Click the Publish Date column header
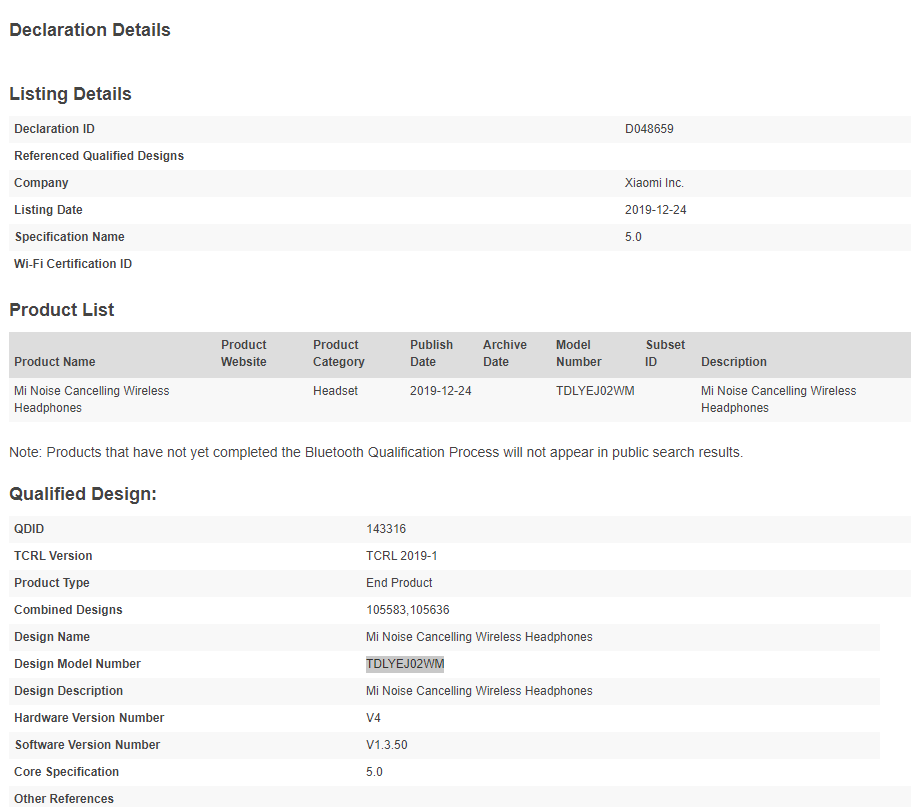Viewport: 922px width, 807px height. pos(432,353)
